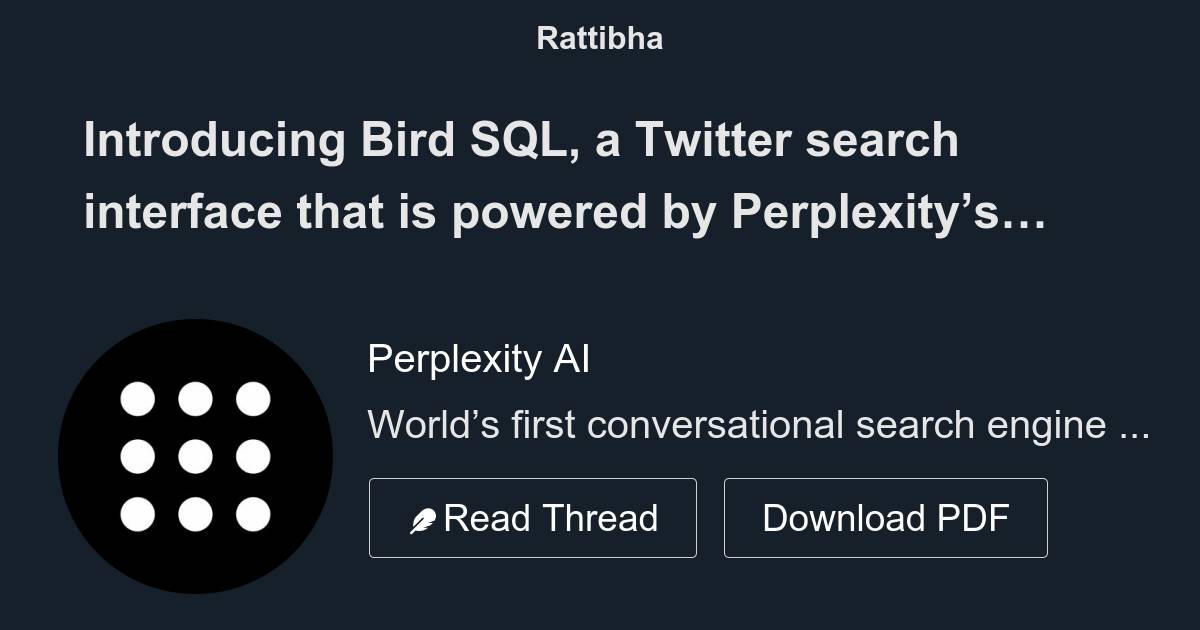Open the Perplexity AI circular logo
The image size is (1200, 630).
click(195, 456)
